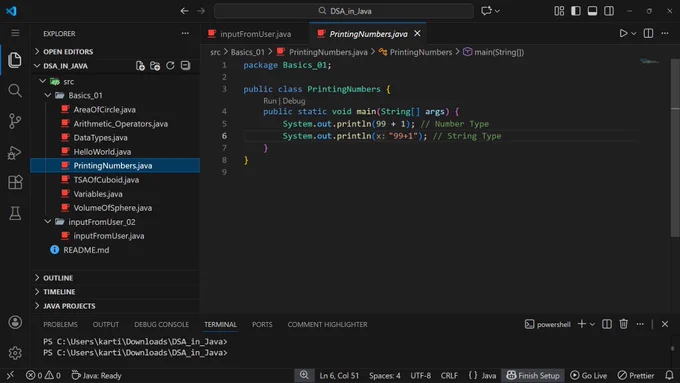Screen dimensions: 680x383
Task: Expand the JAVA PROJECTS section
Action: [37, 306]
